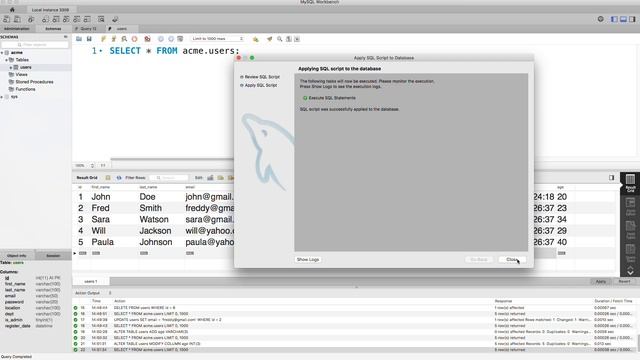Toggle invisible characters icon in editor toolbar

(x=289, y=39)
